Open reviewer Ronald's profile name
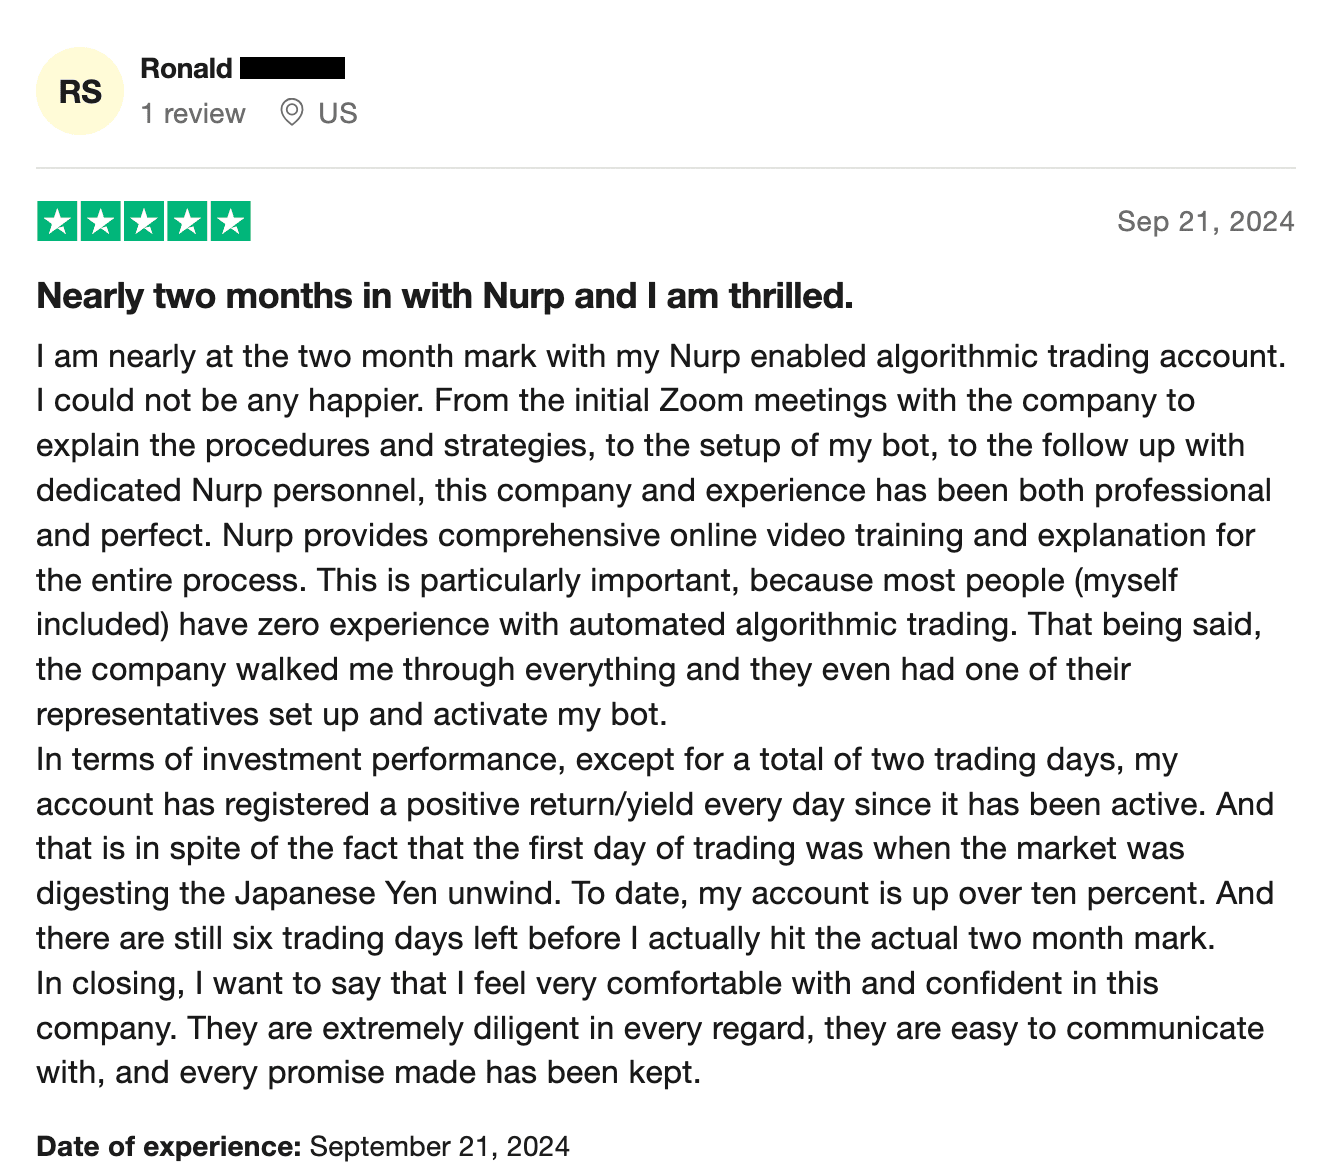 (x=186, y=68)
